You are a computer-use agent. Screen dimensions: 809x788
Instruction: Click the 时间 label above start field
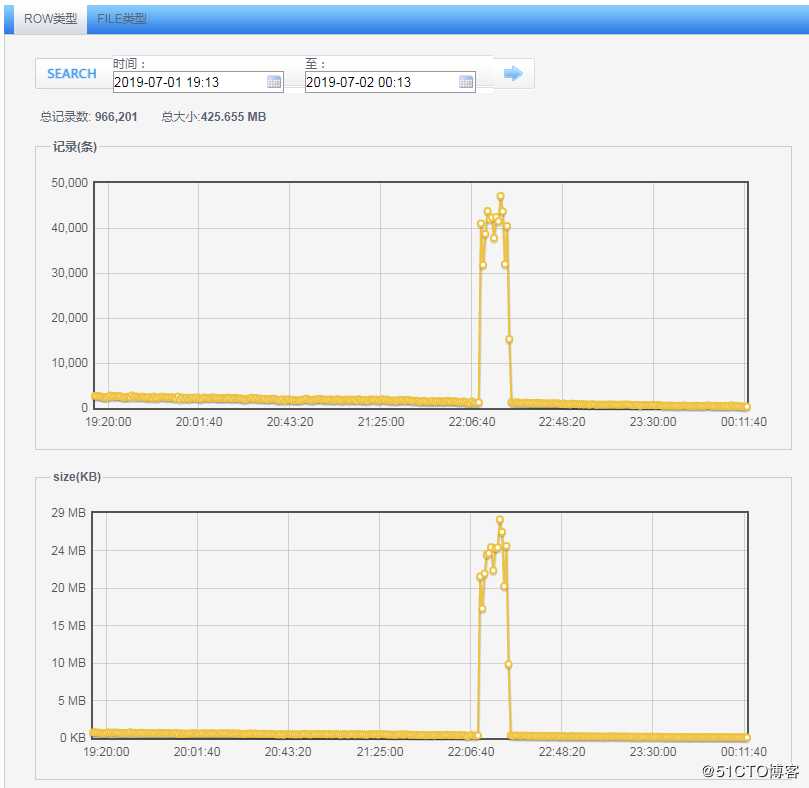coord(129,64)
